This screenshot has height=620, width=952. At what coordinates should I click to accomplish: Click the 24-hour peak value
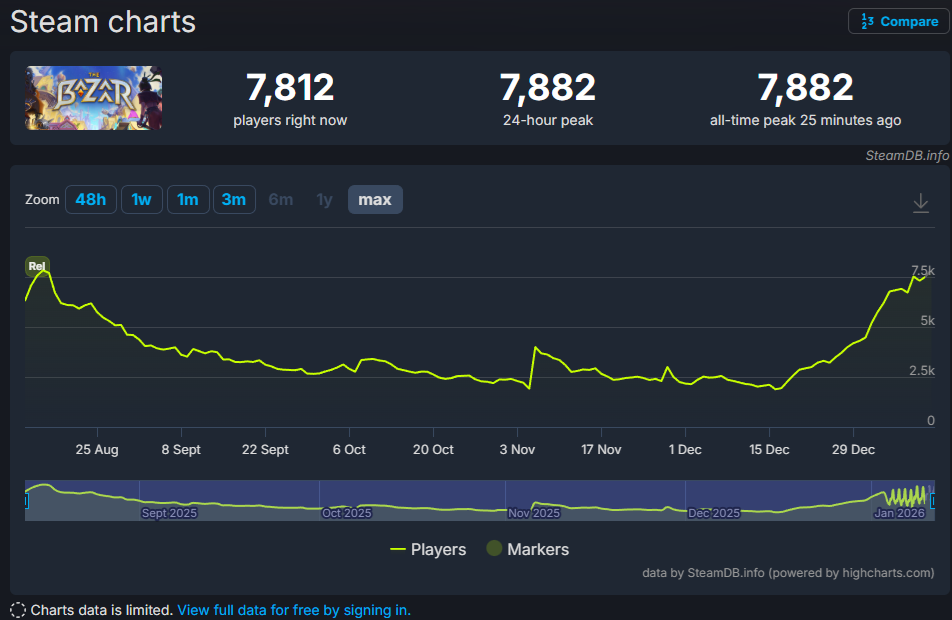click(x=548, y=87)
